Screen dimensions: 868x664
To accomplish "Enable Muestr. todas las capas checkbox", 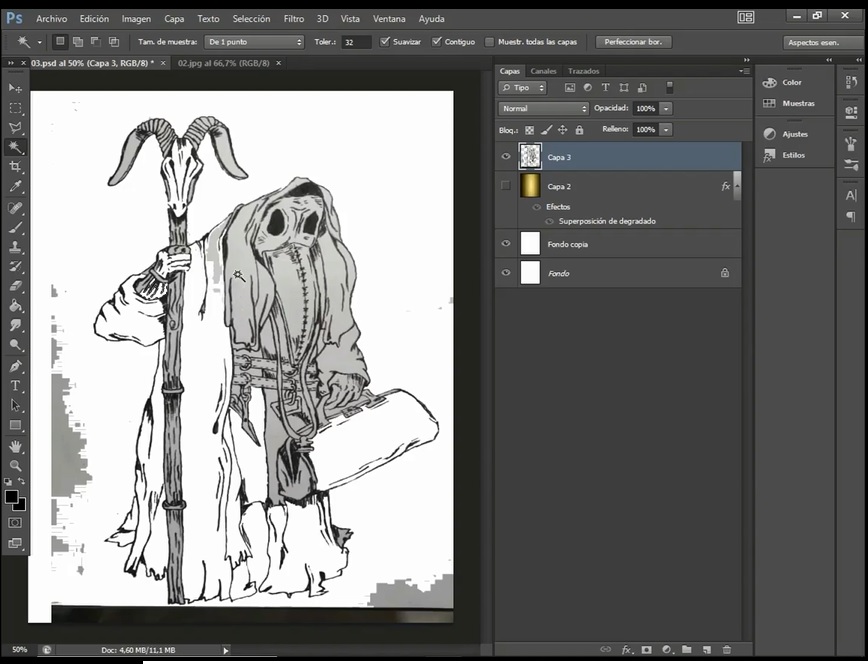I will (x=489, y=42).
